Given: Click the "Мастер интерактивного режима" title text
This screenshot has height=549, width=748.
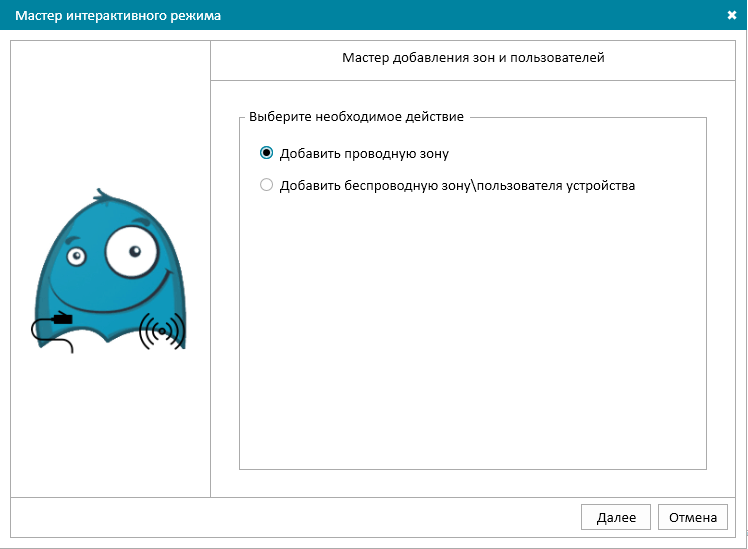Looking at the screenshot, I should (118, 16).
